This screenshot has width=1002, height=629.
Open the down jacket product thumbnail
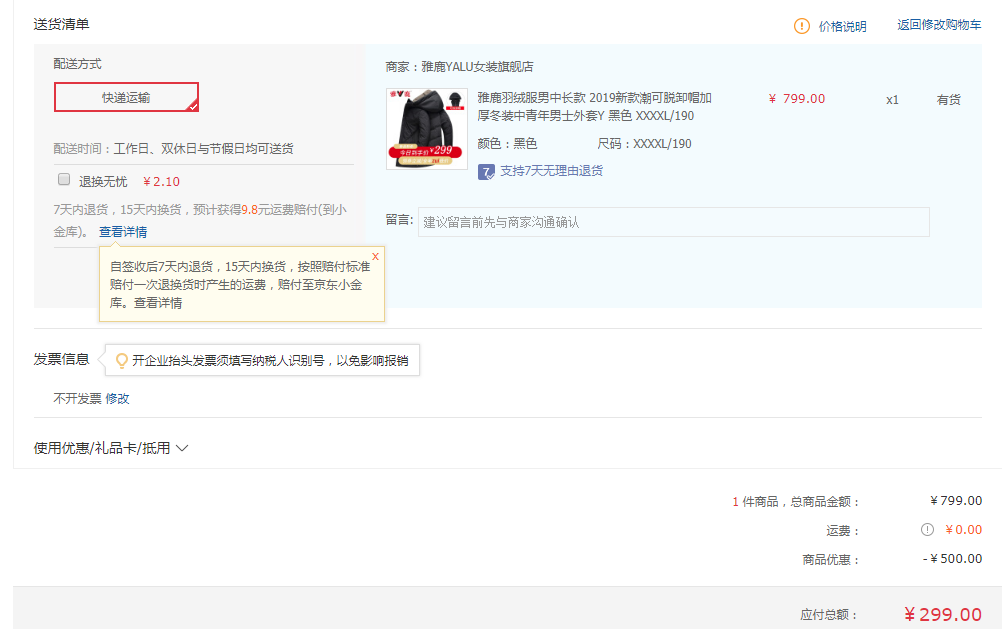point(427,128)
